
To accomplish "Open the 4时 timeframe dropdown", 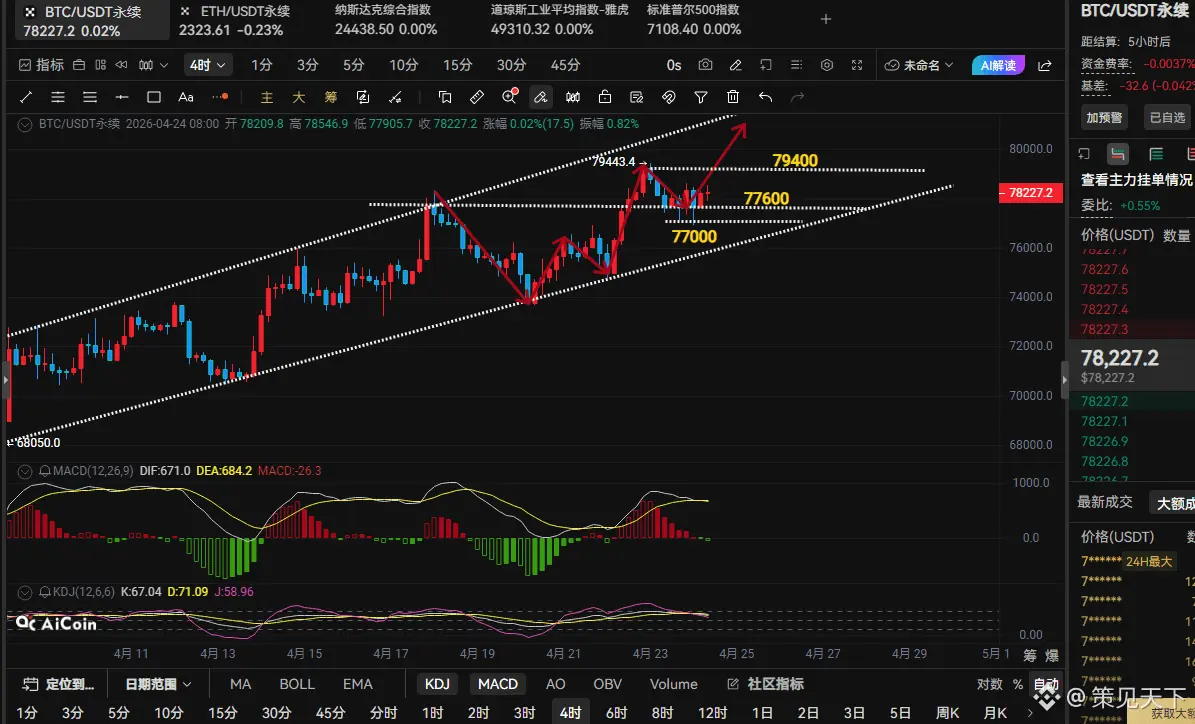I will 207,65.
